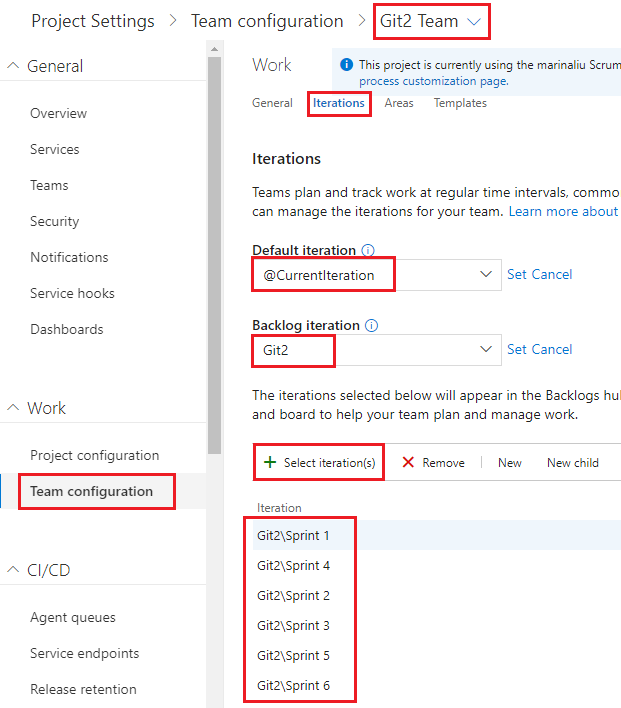Click the blue info banner icon
Viewport: 621px width, 708px height.
[346, 65]
